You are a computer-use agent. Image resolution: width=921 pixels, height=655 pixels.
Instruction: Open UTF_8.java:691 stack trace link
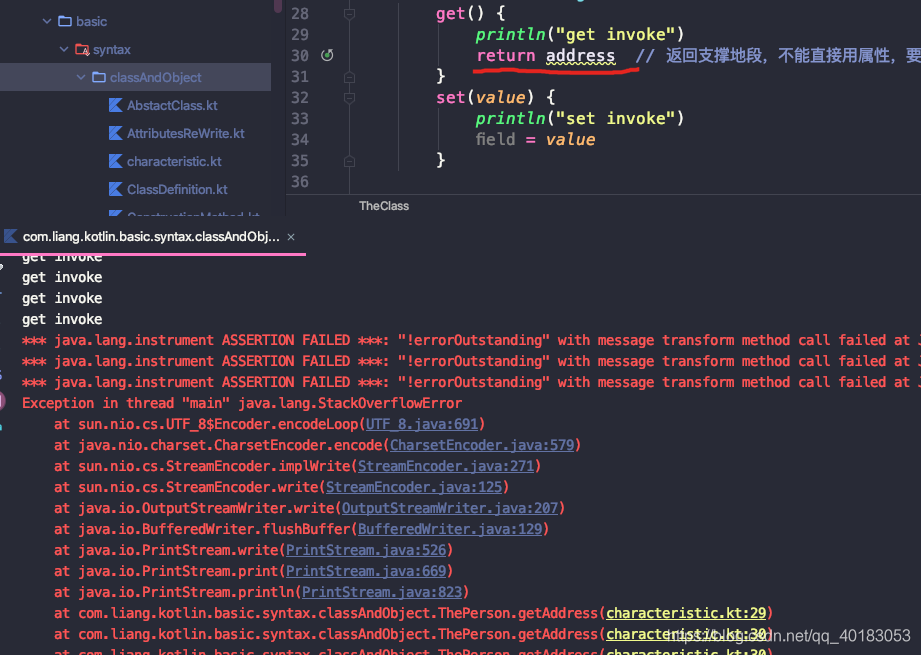coord(422,425)
